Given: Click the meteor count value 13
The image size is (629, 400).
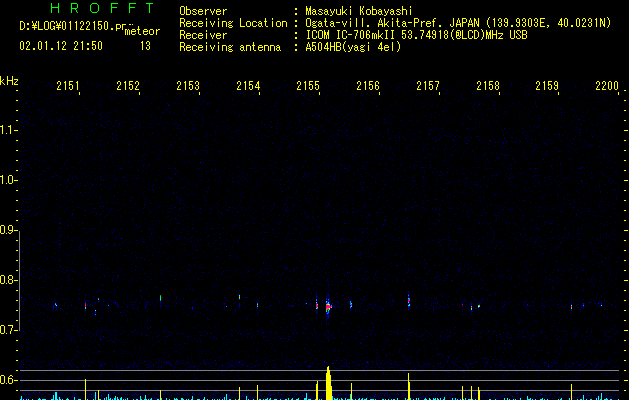Looking at the screenshot, I should click(145, 46).
